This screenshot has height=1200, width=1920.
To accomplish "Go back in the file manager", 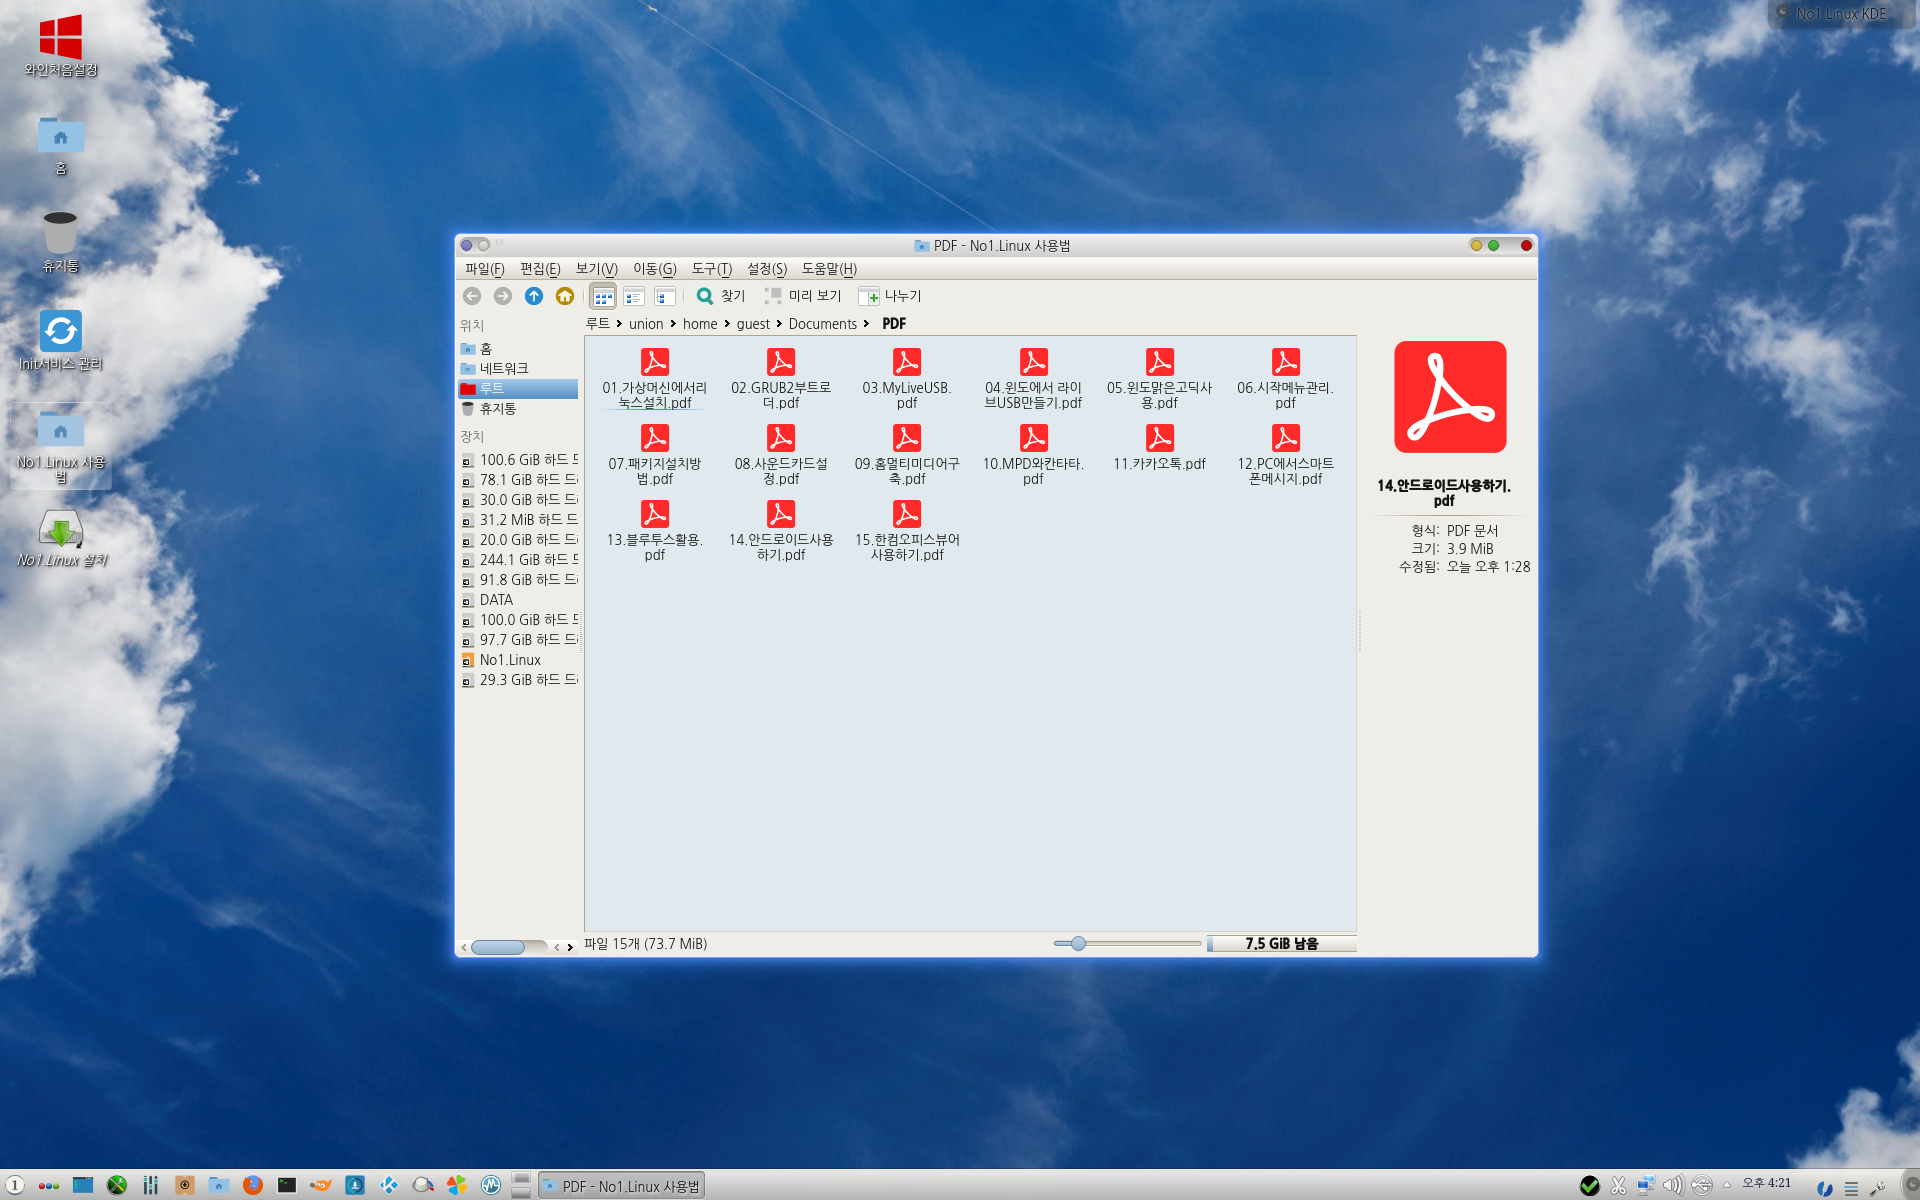I will click(x=472, y=296).
